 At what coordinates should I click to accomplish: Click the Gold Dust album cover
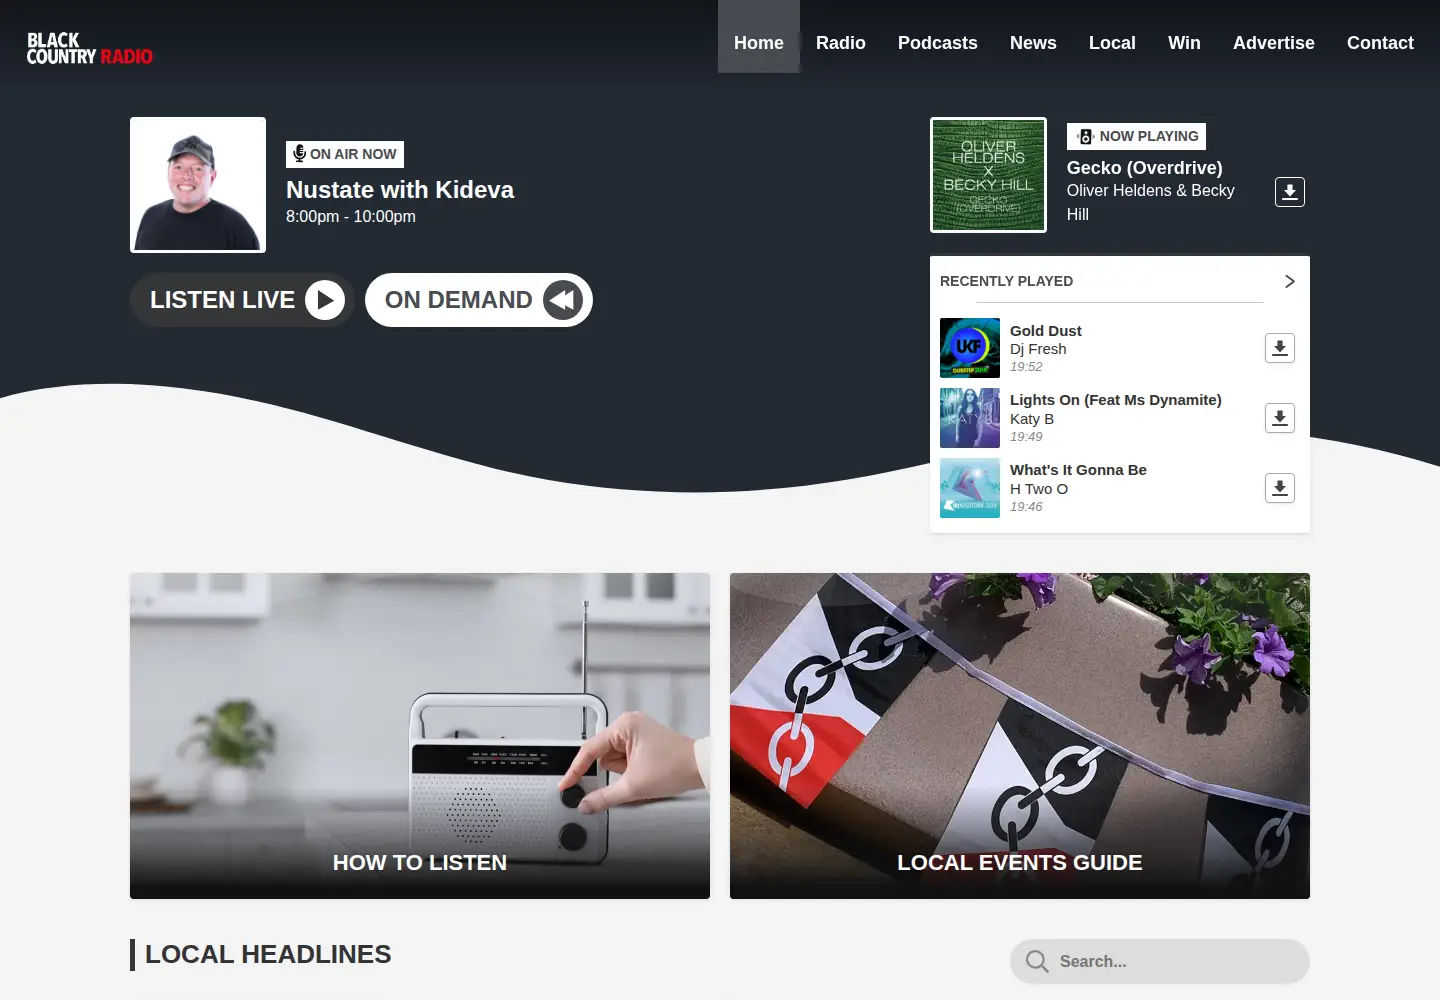(970, 348)
